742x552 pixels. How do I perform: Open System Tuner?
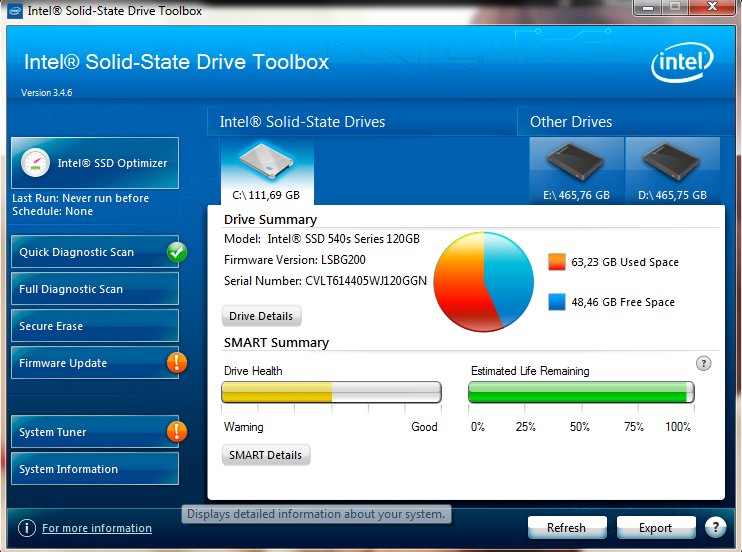pos(95,432)
